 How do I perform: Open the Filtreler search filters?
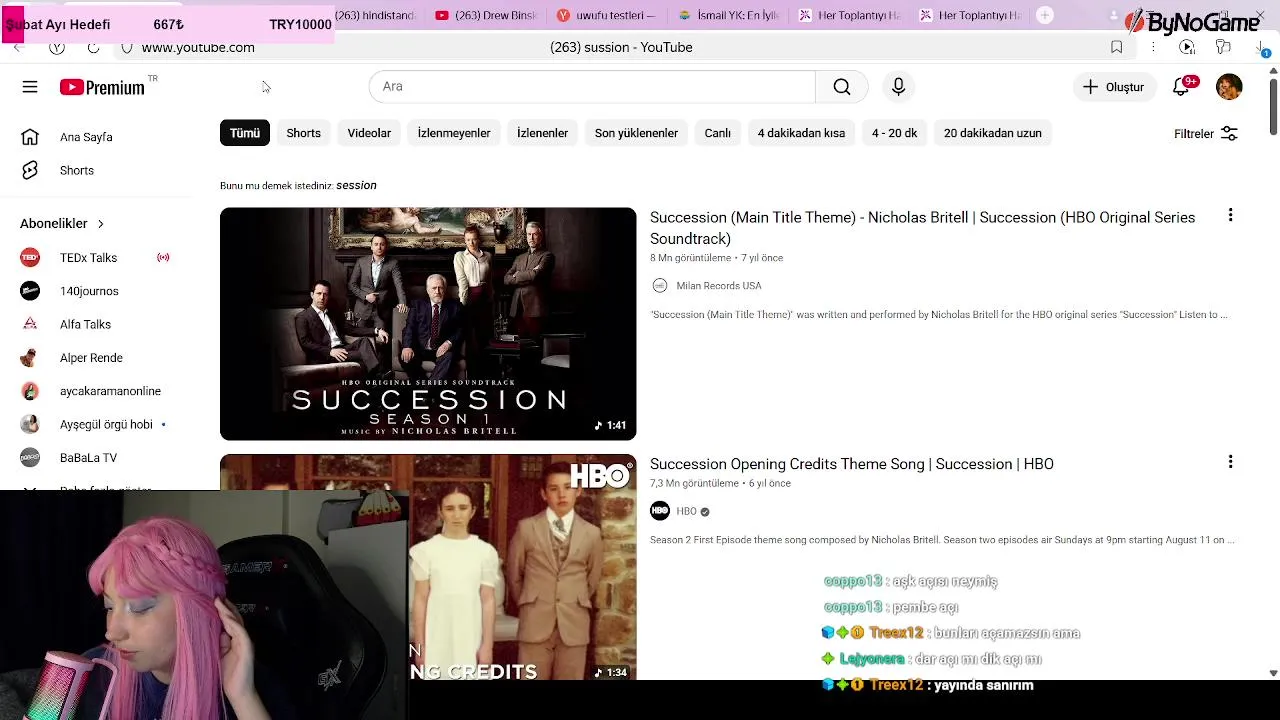[x=1206, y=134]
